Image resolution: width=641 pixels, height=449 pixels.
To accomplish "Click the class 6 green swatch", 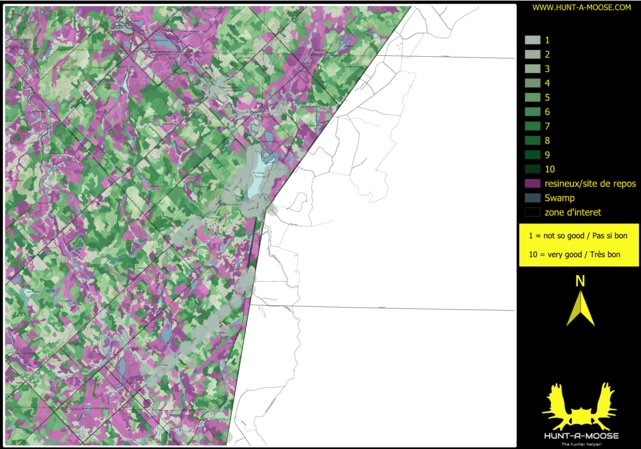I will point(533,112).
